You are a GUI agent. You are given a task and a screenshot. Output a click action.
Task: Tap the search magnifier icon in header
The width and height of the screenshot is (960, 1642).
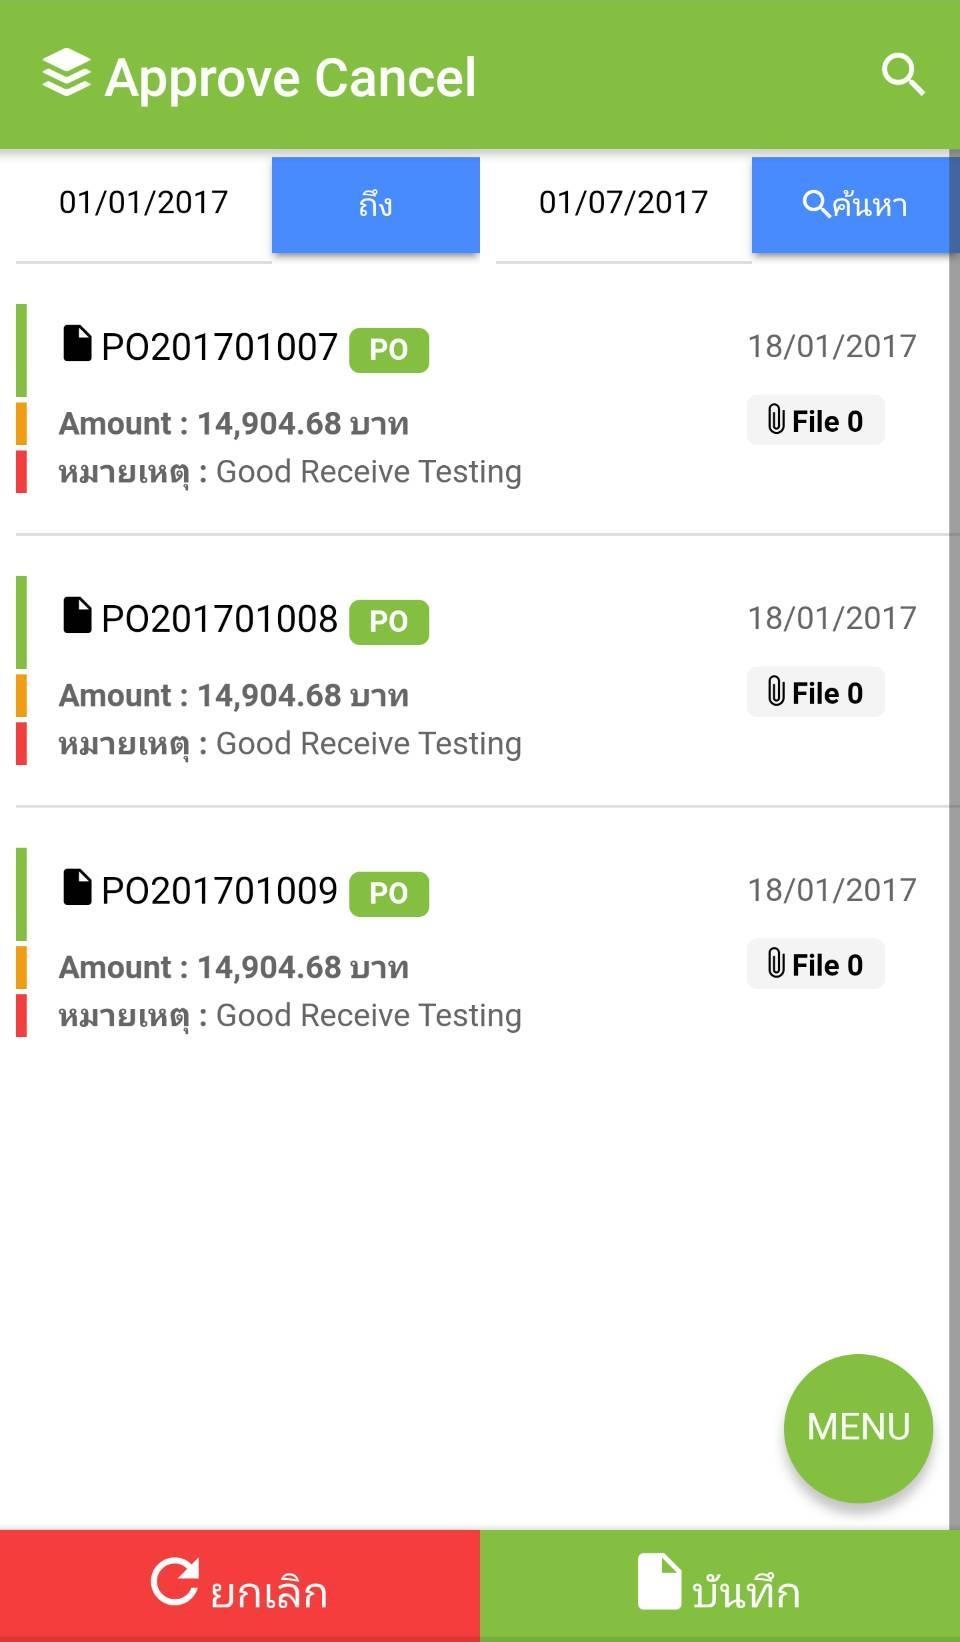(902, 75)
